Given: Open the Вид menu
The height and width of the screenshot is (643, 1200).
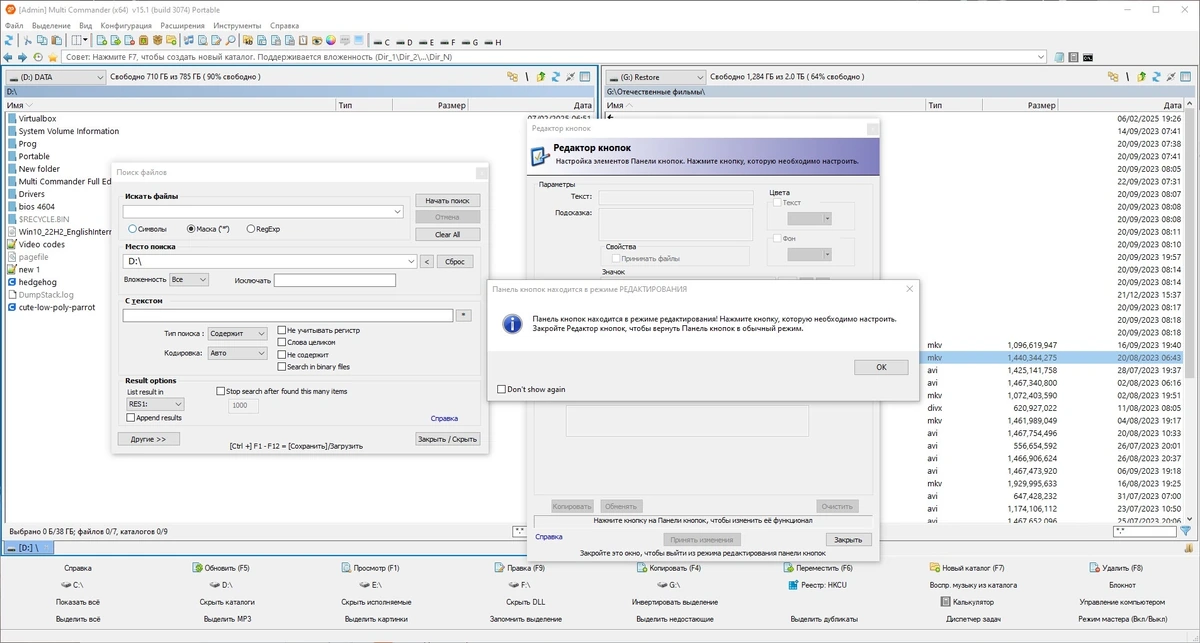Looking at the screenshot, I should (86, 25).
